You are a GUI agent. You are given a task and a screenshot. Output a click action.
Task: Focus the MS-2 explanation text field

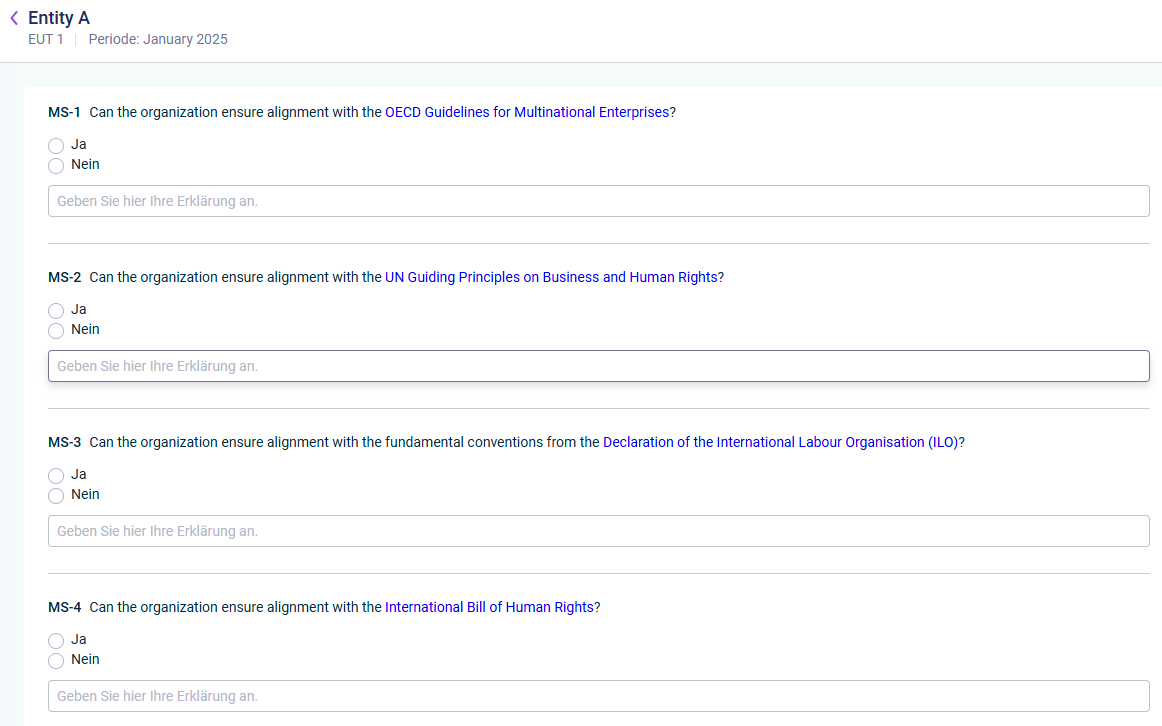tap(599, 366)
